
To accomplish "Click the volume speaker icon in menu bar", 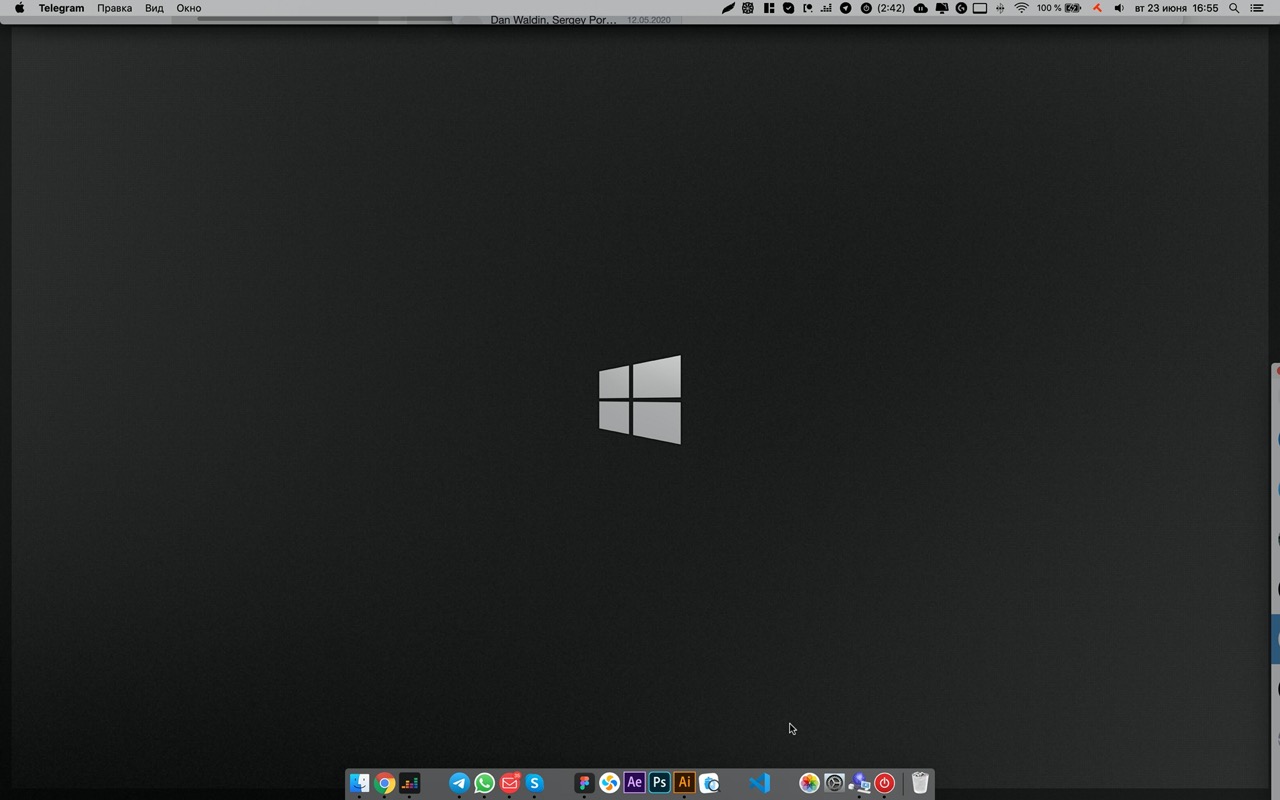I will point(1118,8).
